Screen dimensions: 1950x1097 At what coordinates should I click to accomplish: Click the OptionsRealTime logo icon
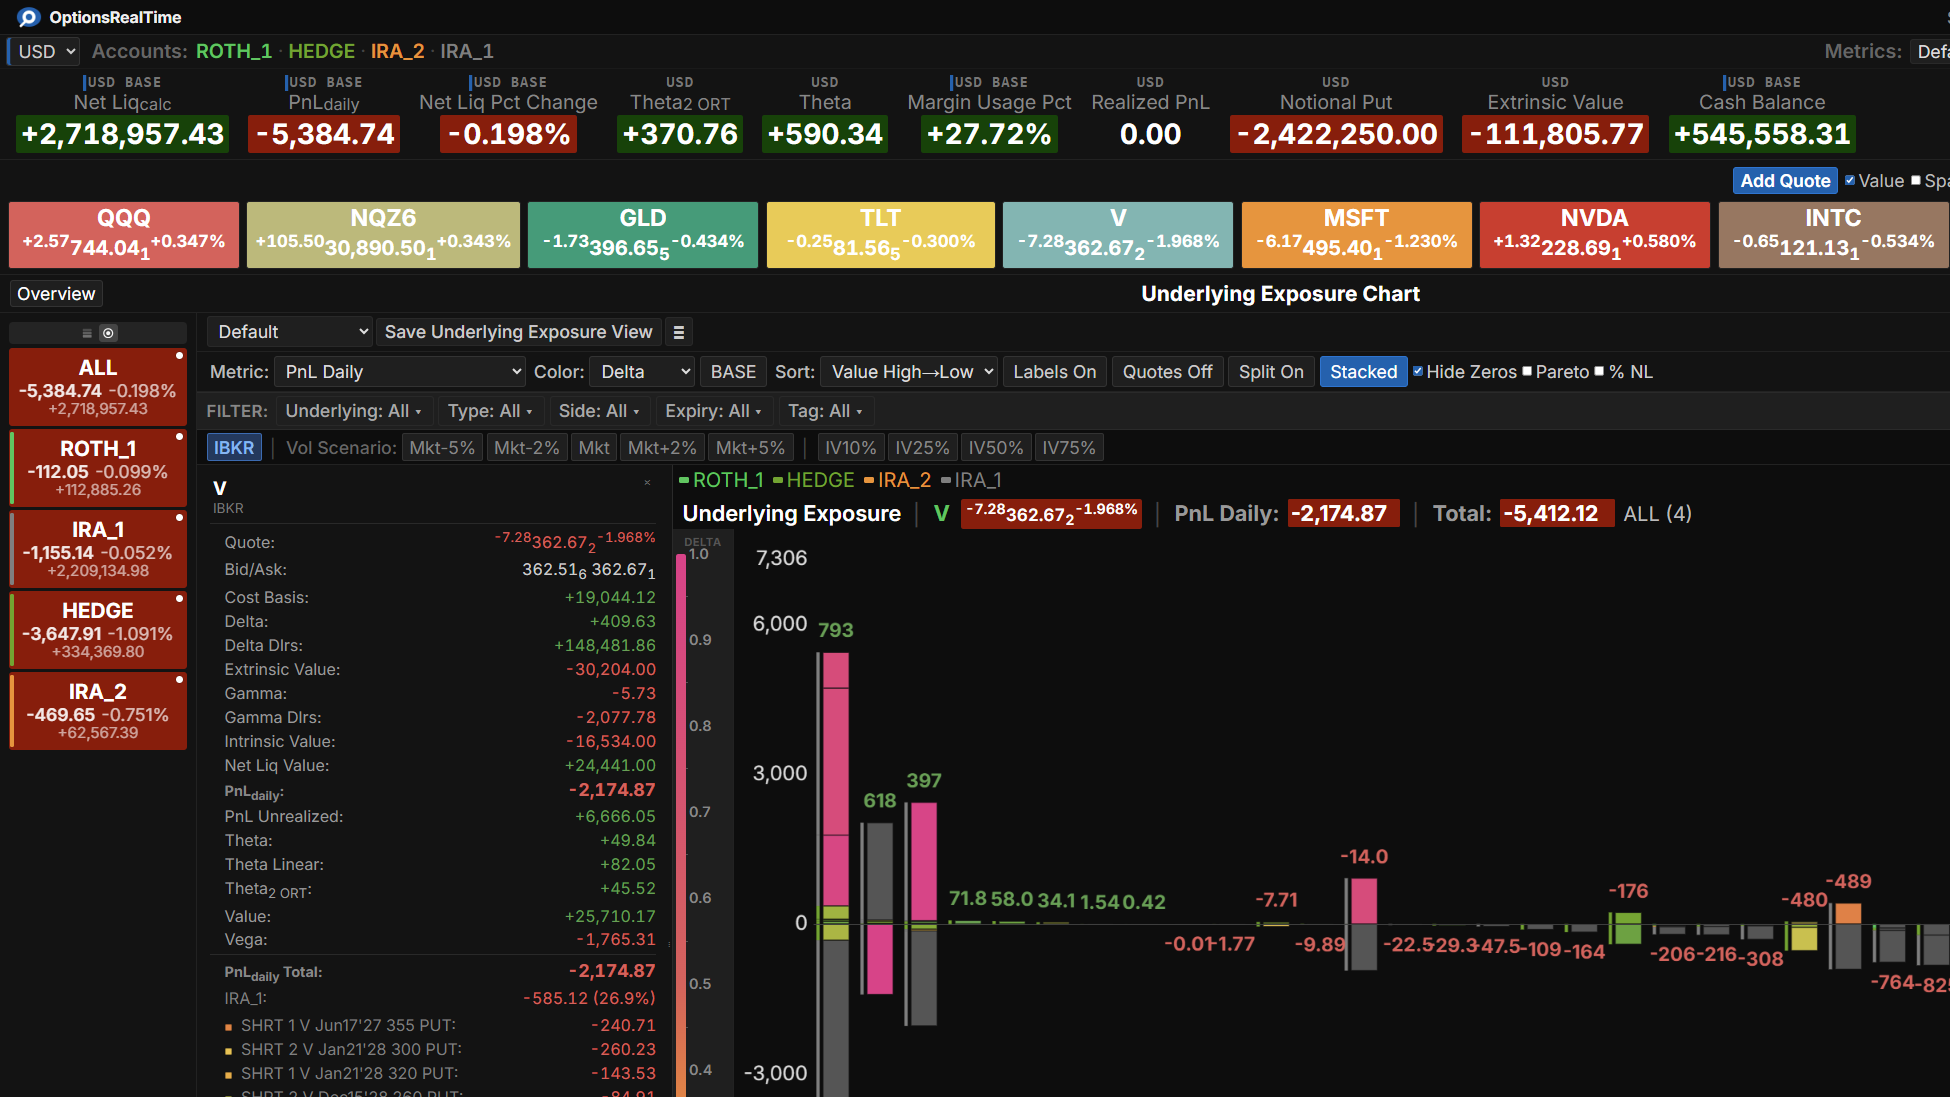coord(28,17)
